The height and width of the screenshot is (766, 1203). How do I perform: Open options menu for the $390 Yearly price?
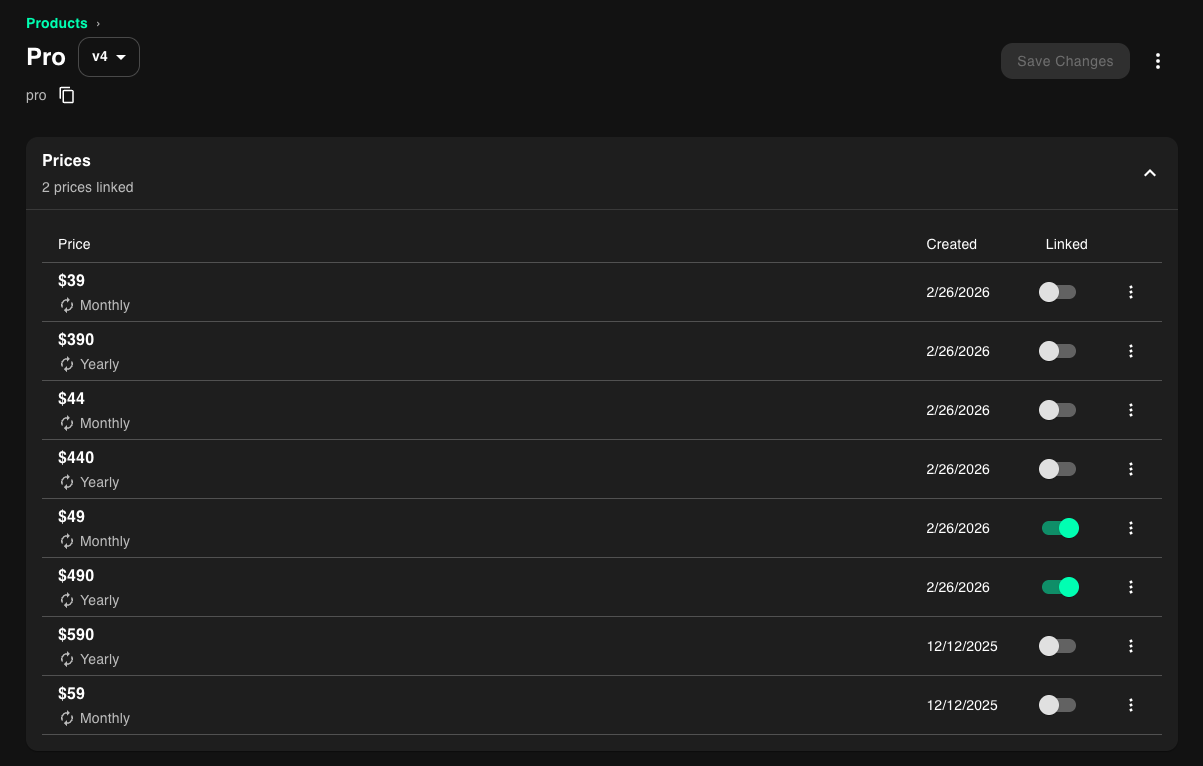click(1131, 351)
